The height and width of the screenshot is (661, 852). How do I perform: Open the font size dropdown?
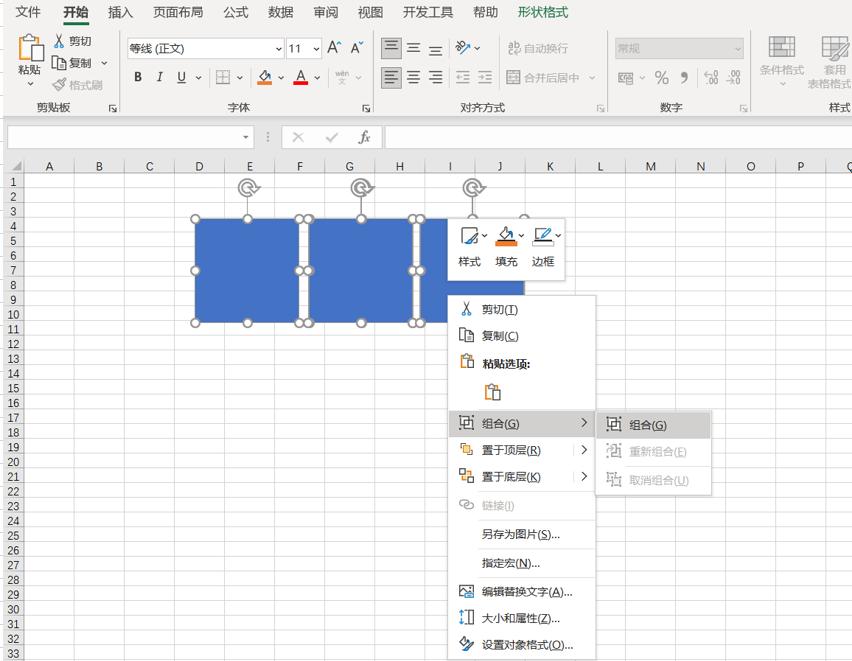pos(316,48)
